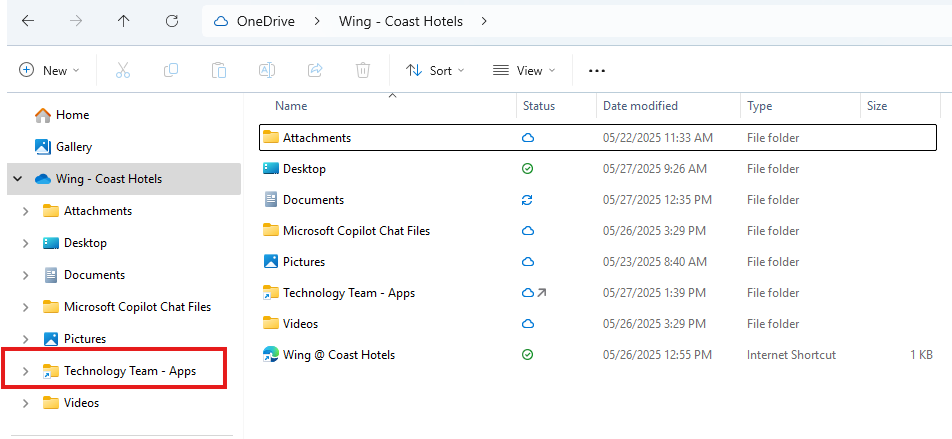Open the New dropdown menu
The width and height of the screenshot is (952, 439).
pos(49,70)
